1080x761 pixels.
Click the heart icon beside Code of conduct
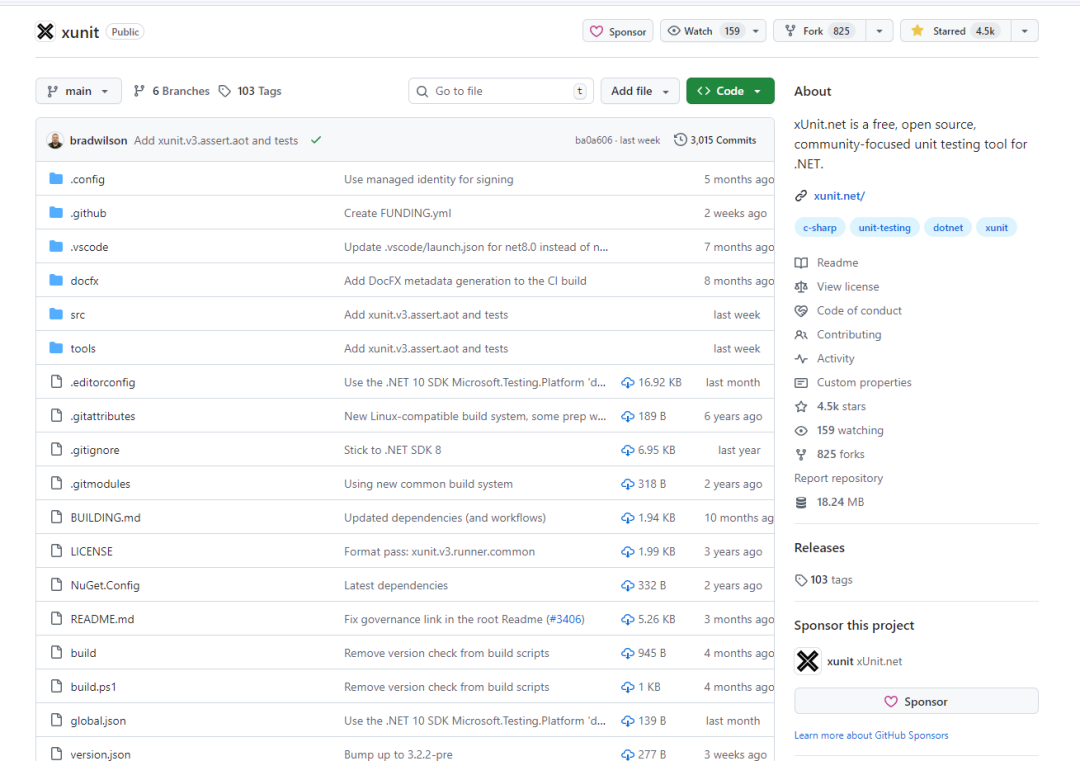801,311
